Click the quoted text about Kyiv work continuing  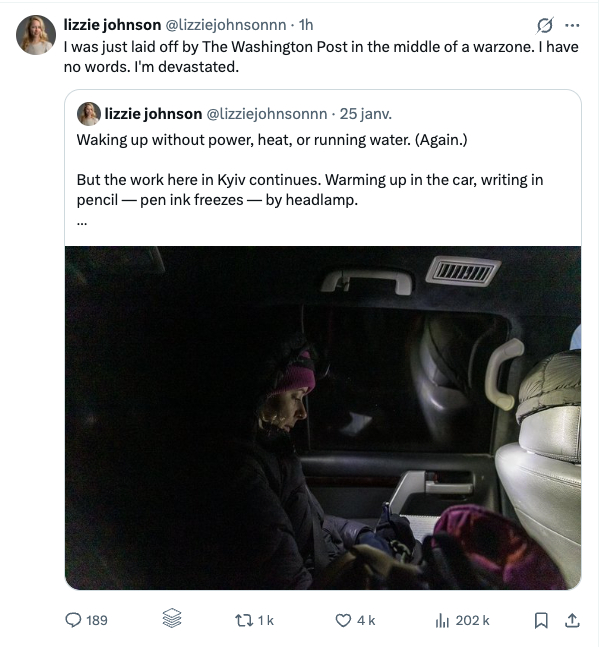coord(309,189)
